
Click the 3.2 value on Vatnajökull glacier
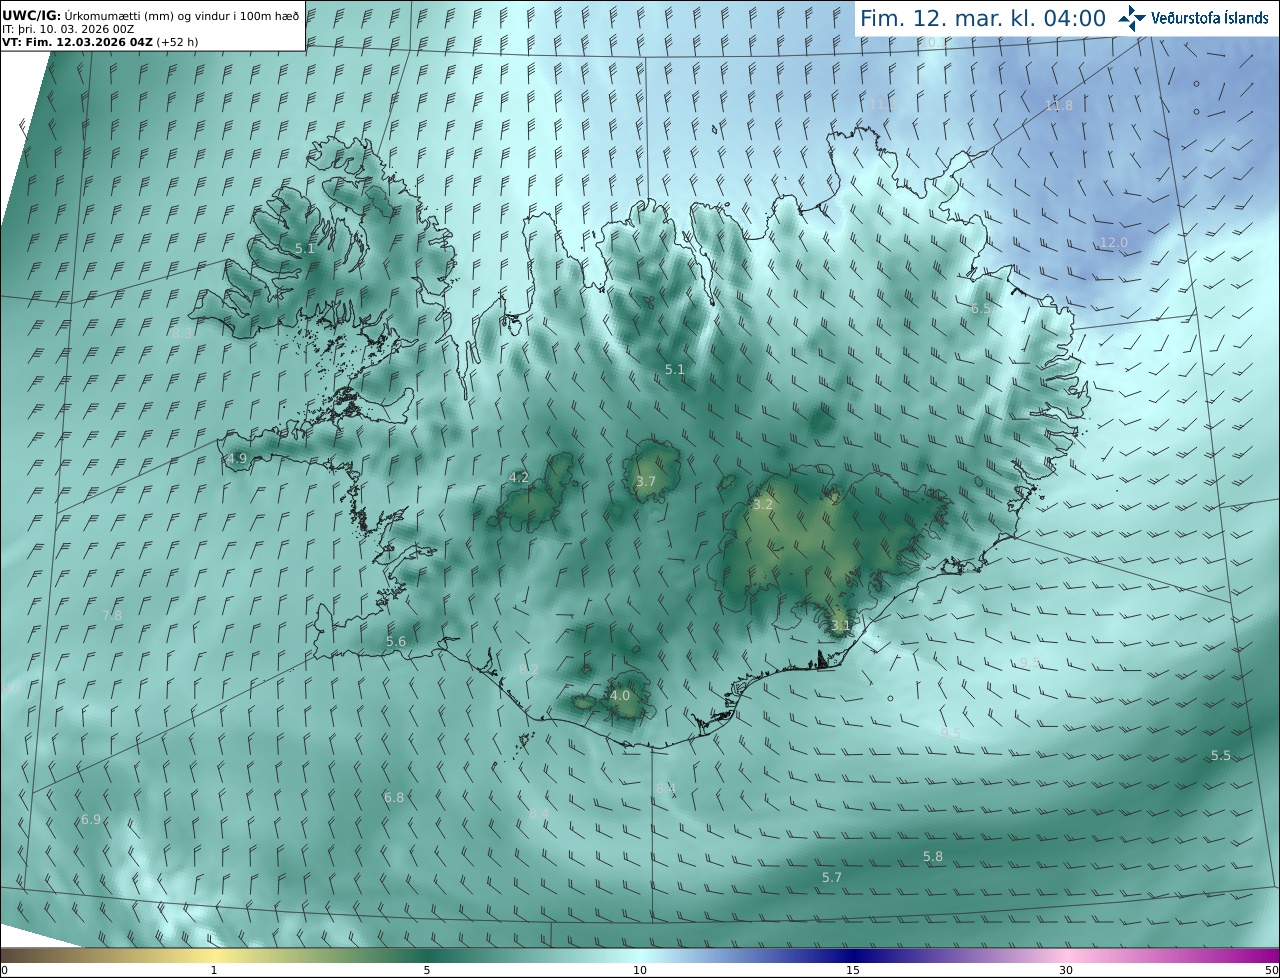(763, 504)
